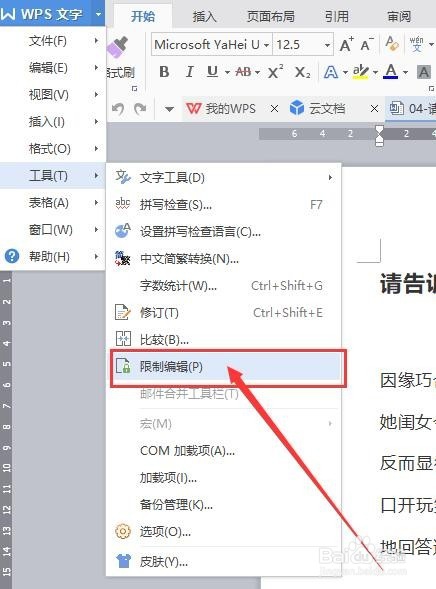The width and height of the screenshot is (436, 589).
Task: Click the Skin shirt icon
Action: [123, 561]
